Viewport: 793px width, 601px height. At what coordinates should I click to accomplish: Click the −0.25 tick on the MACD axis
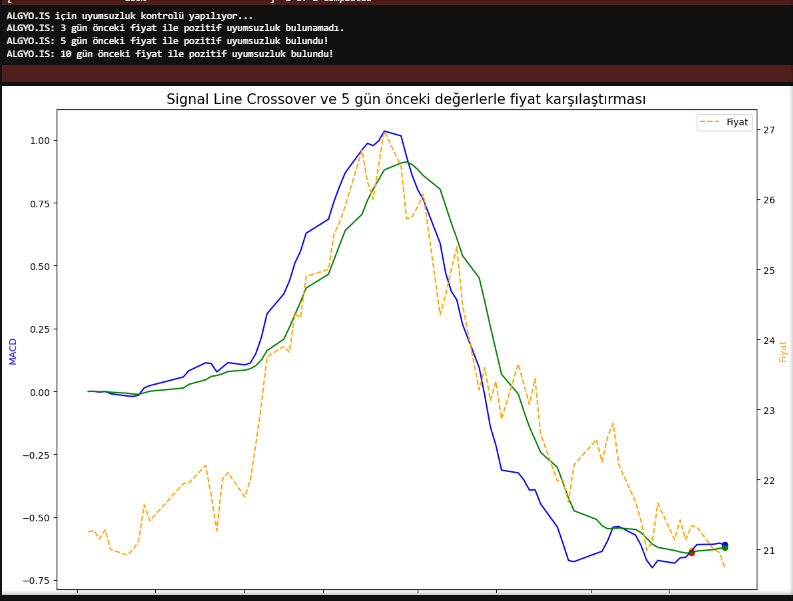(x=36, y=455)
